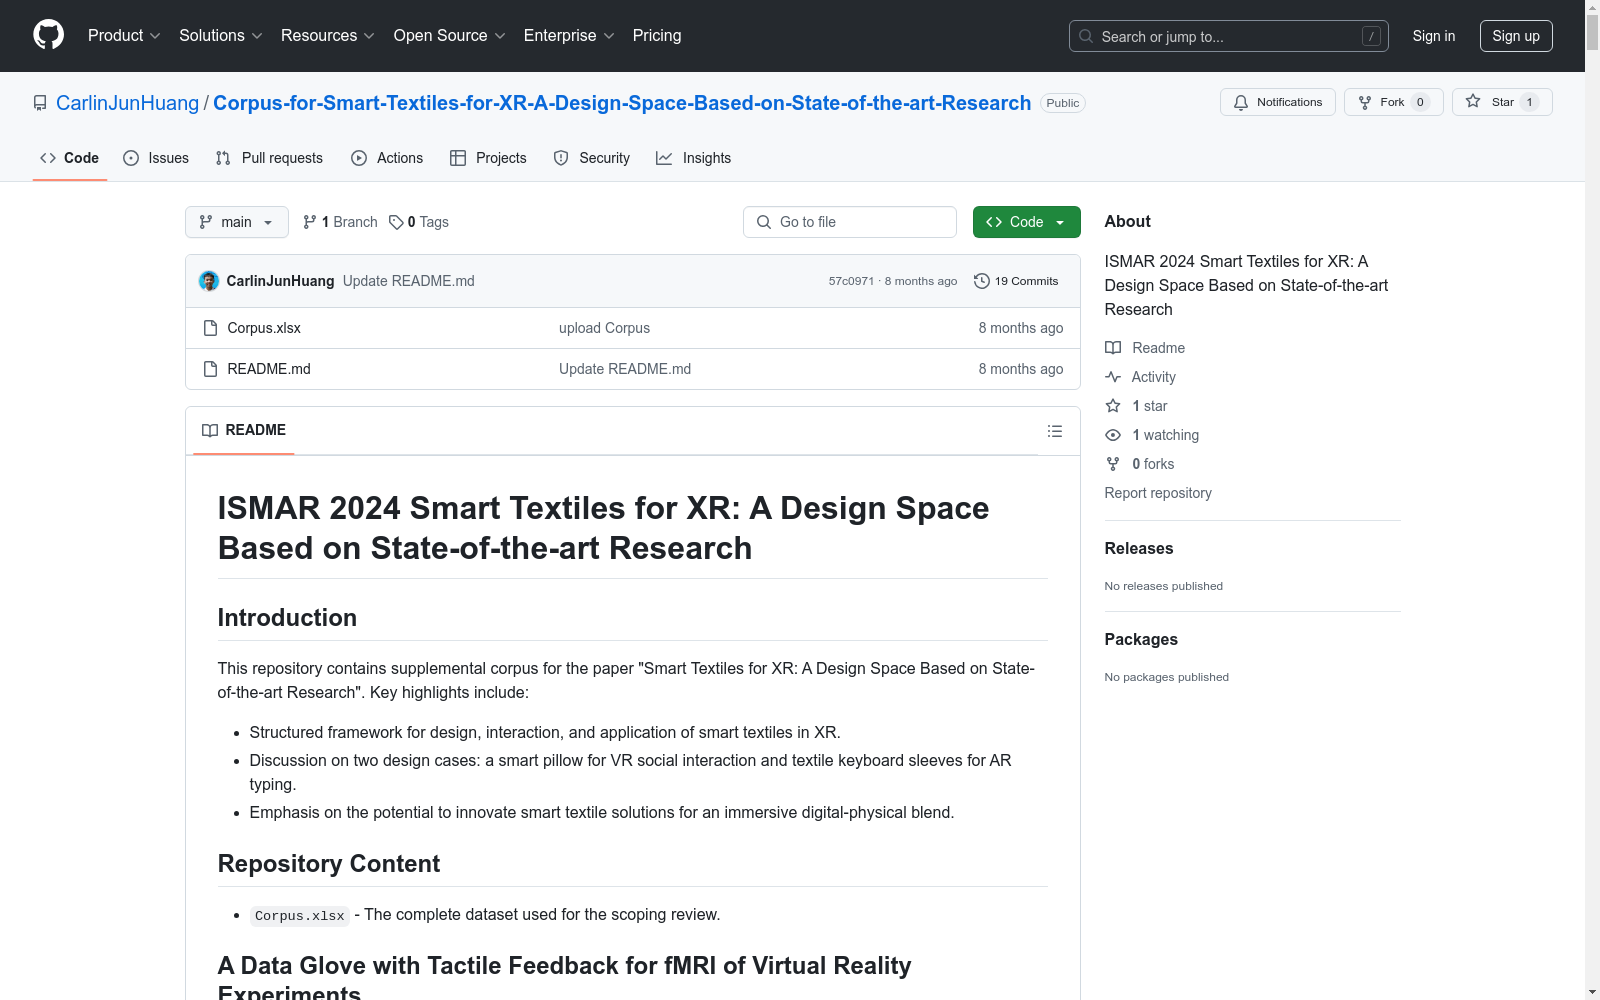Click the Packages heading link

tap(1141, 639)
